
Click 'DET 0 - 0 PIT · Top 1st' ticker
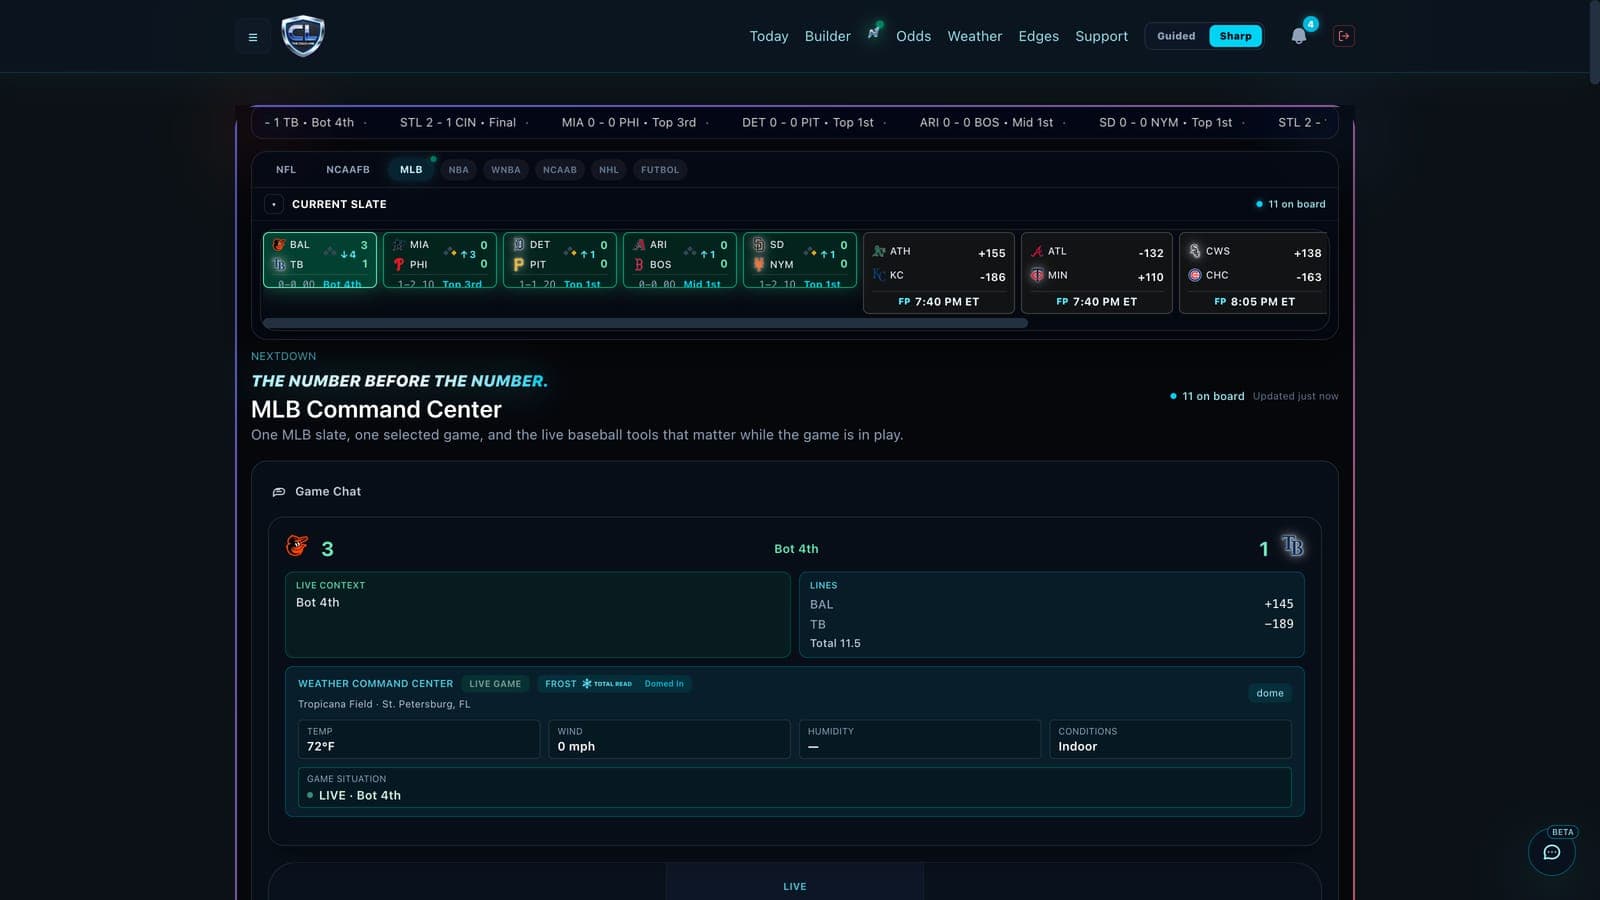(x=808, y=123)
